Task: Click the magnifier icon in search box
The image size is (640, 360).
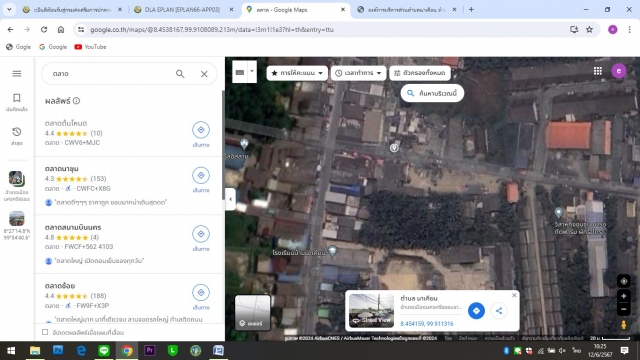Action: click(x=180, y=74)
